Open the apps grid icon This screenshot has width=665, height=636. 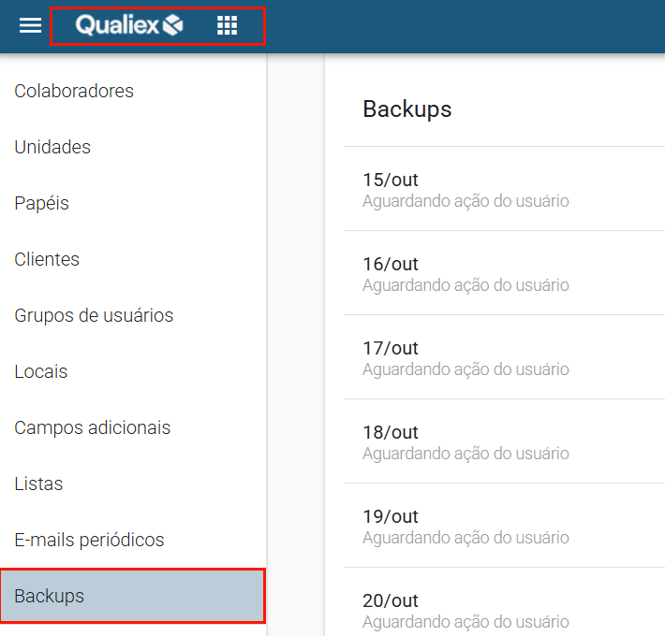point(227,26)
